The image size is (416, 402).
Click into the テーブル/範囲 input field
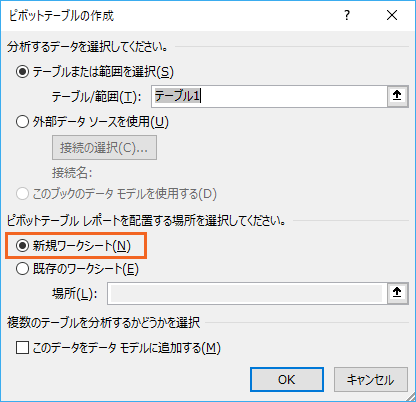click(269, 96)
